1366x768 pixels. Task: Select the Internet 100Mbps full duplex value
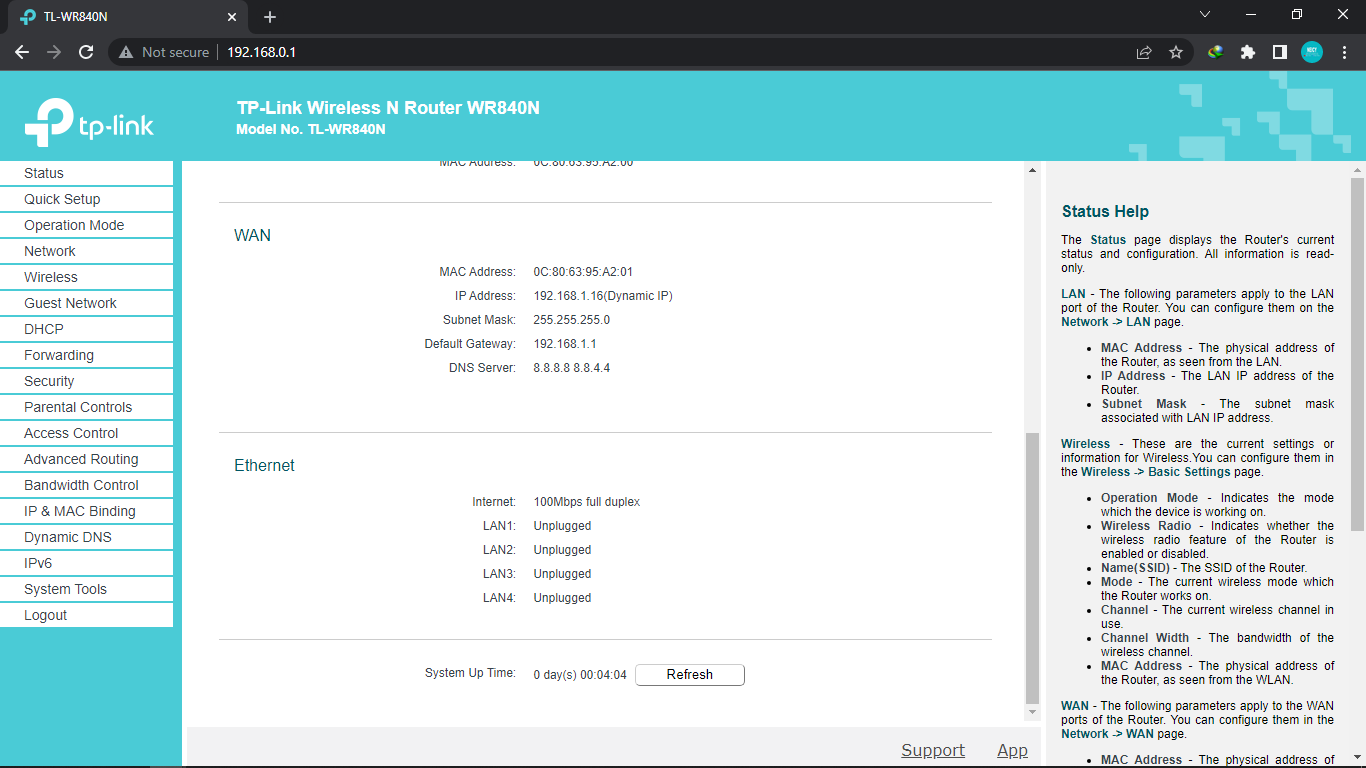[586, 502]
